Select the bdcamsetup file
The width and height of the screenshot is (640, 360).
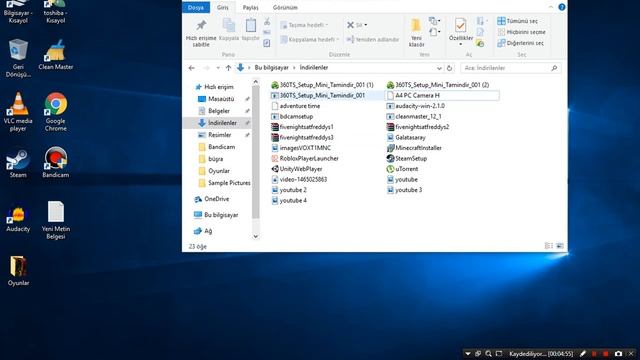pyautogui.click(x=296, y=116)
